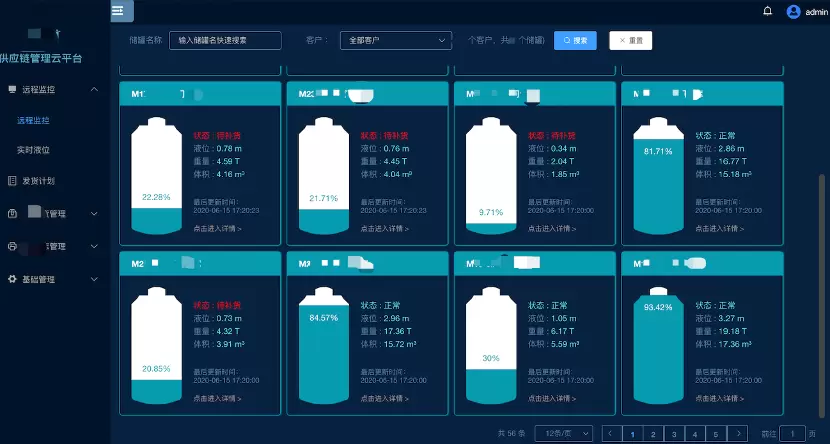
Task: Click the 发货计划 document icon
Action: point(12,181)
